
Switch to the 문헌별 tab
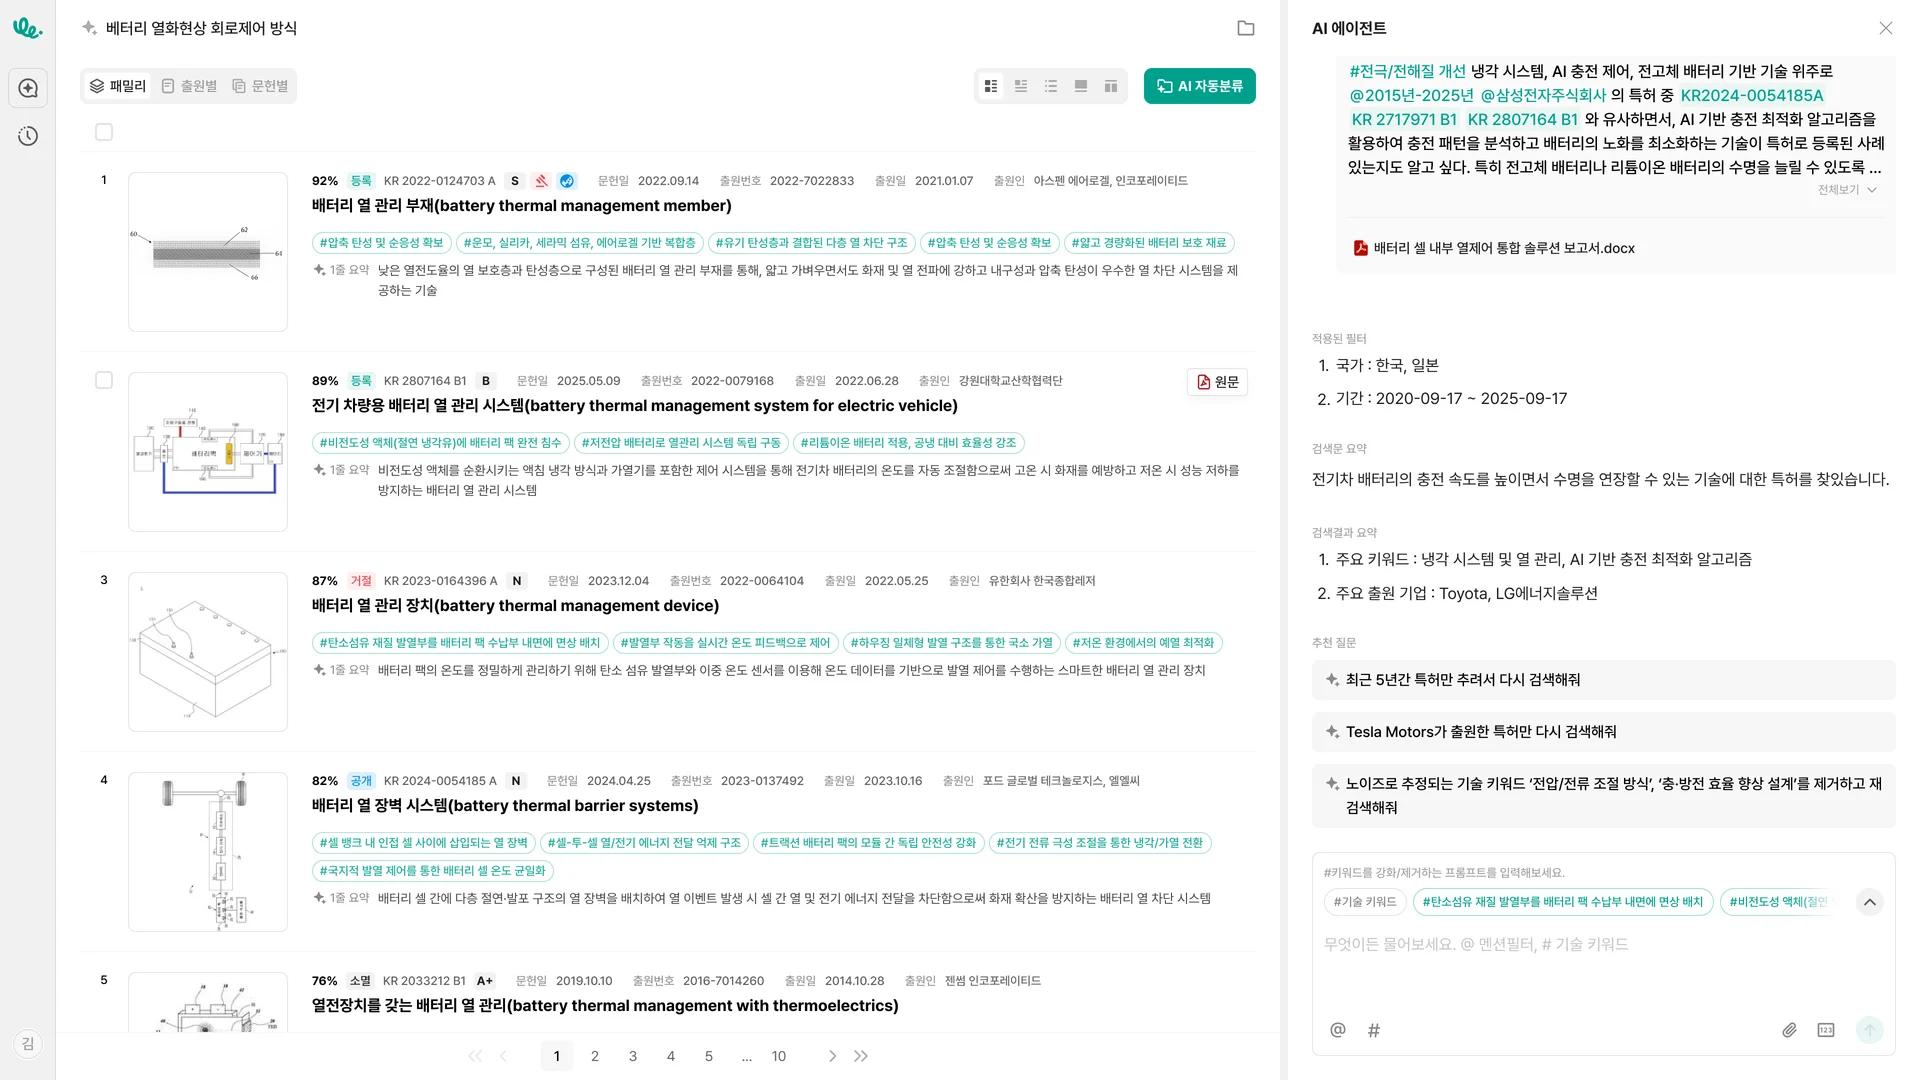260,86
